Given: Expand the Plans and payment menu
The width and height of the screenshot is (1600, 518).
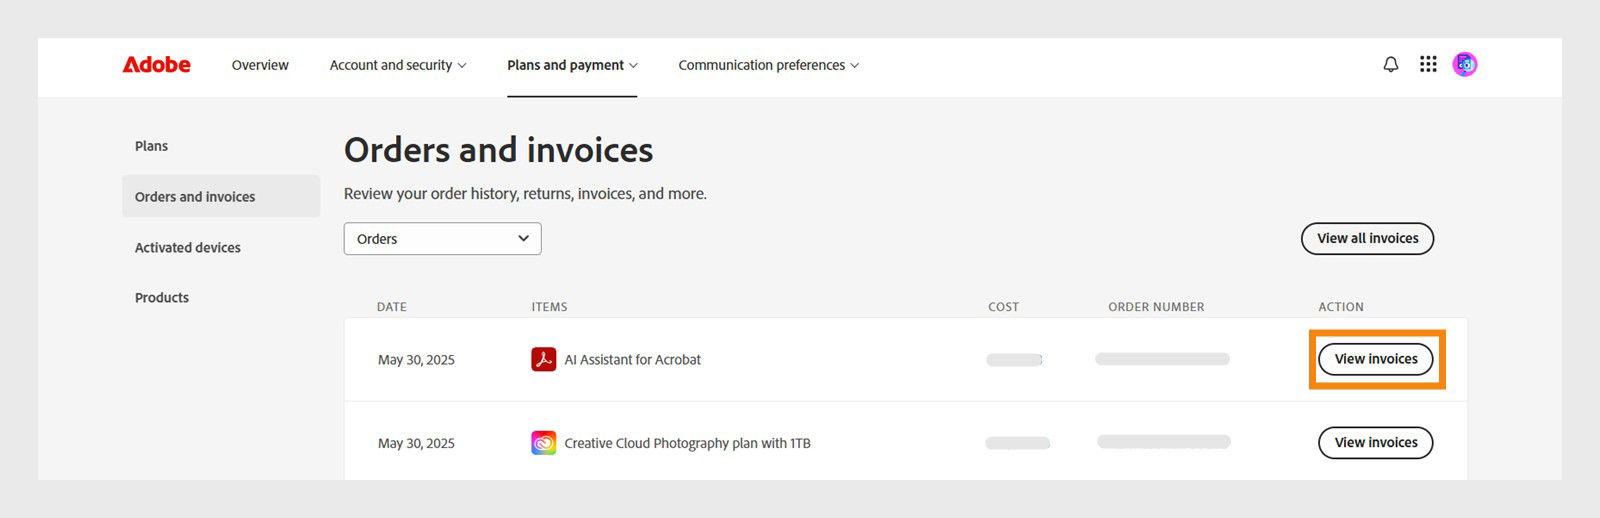Looking at the screenshot, I should click(572, 65).
